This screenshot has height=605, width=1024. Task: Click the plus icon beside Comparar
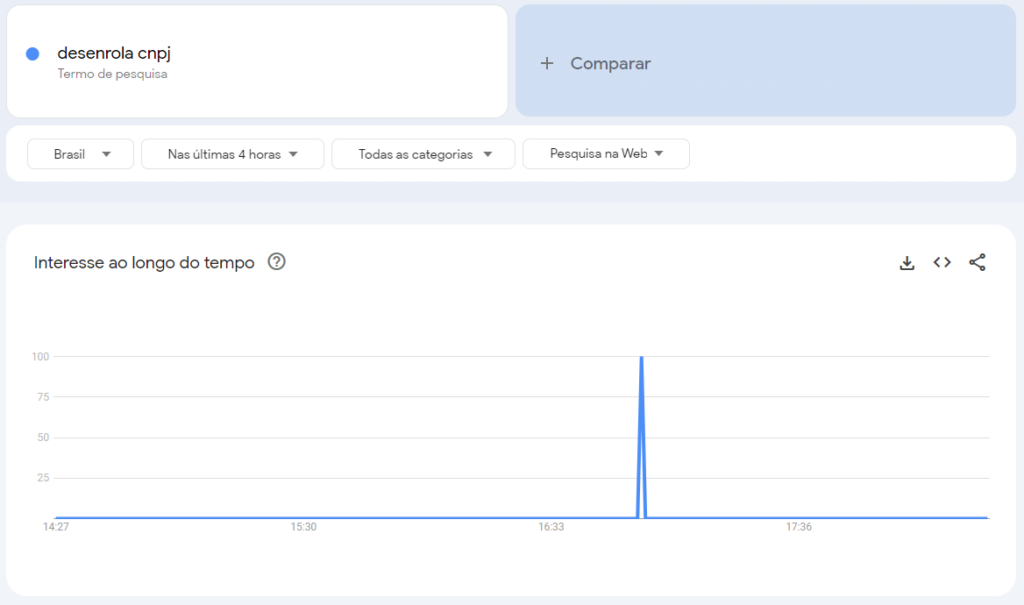547,63
